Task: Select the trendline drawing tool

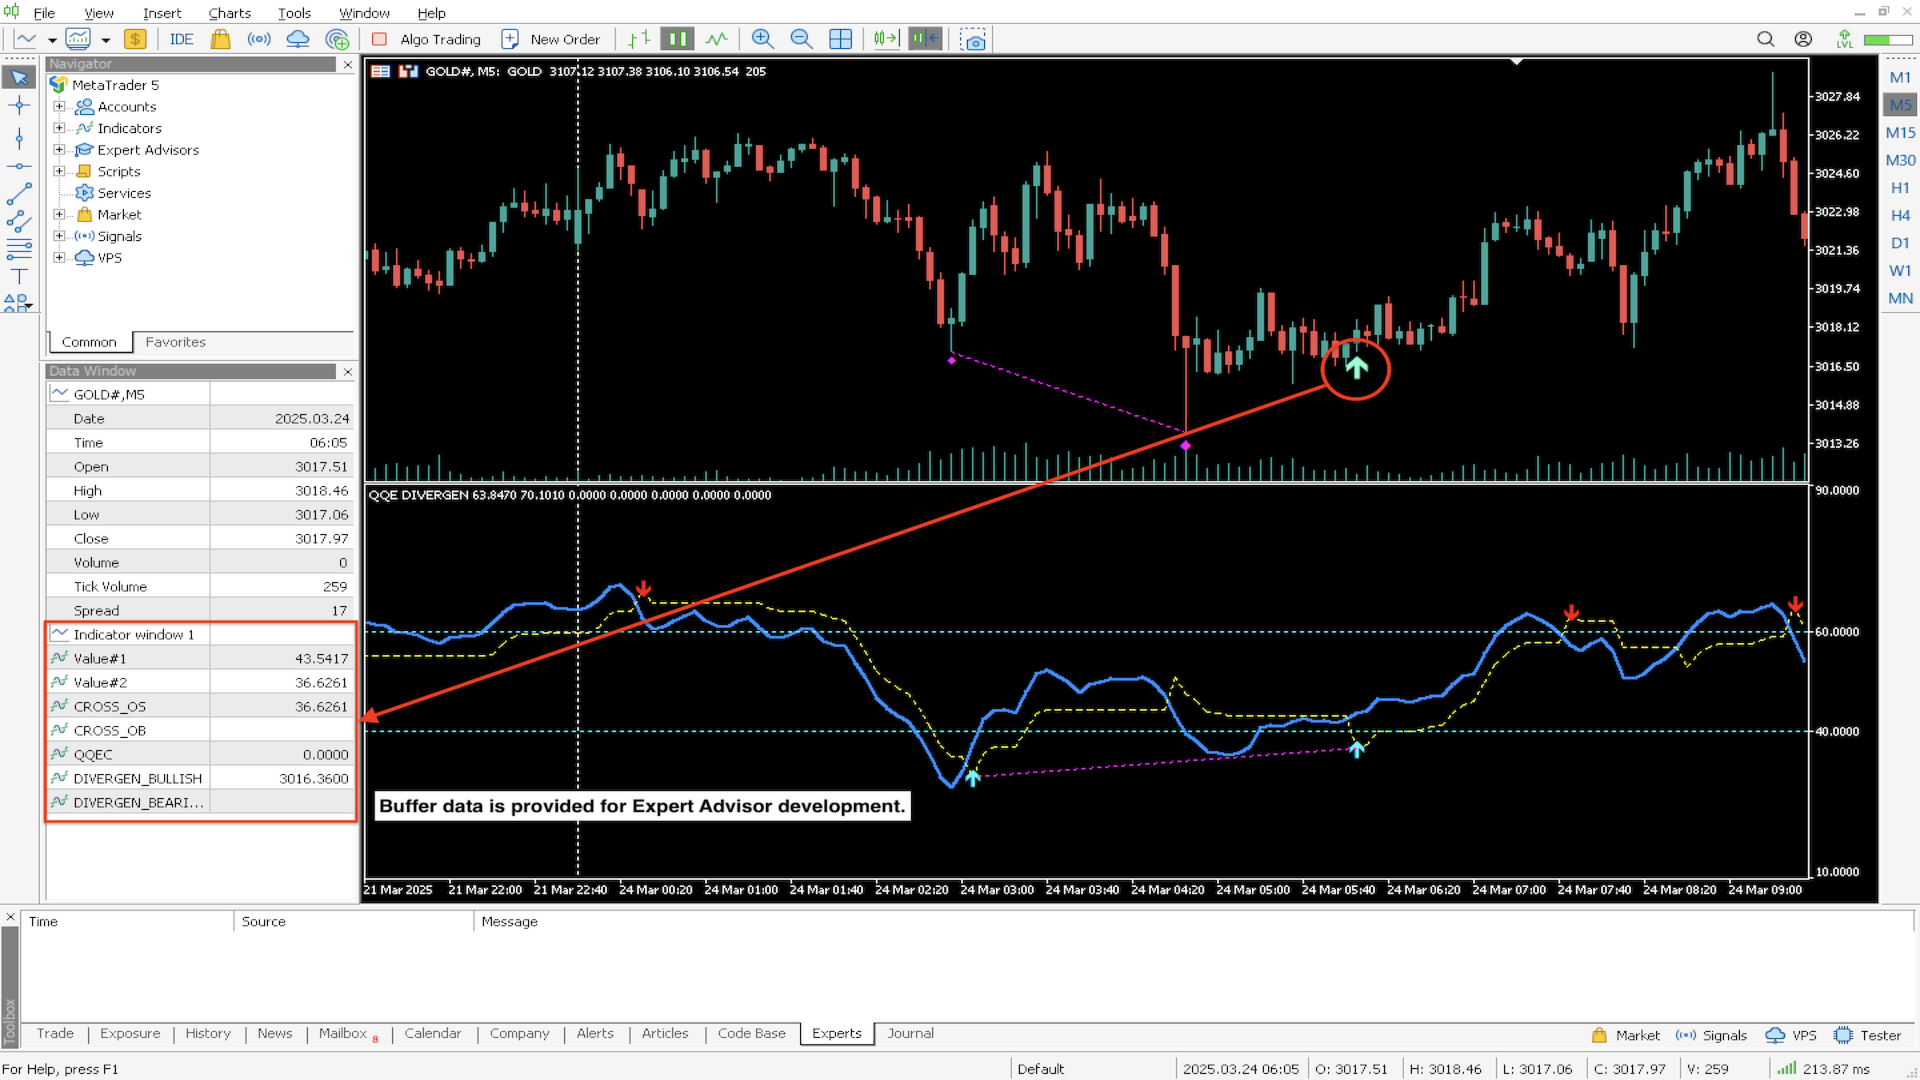Action: tap(19, 194)
